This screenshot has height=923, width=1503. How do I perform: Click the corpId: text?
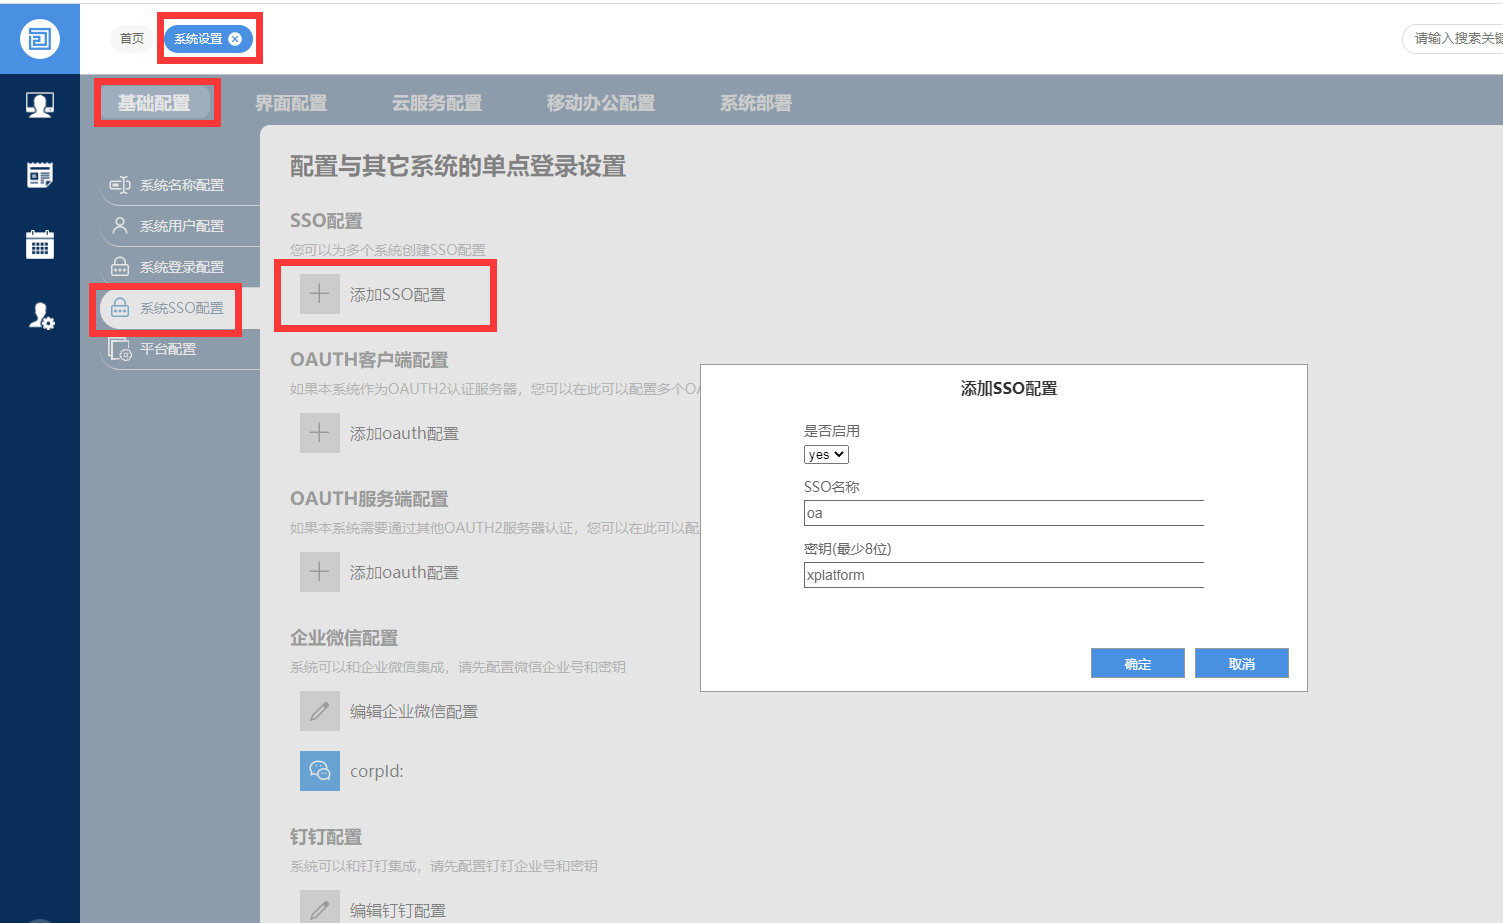pos(377,772)
